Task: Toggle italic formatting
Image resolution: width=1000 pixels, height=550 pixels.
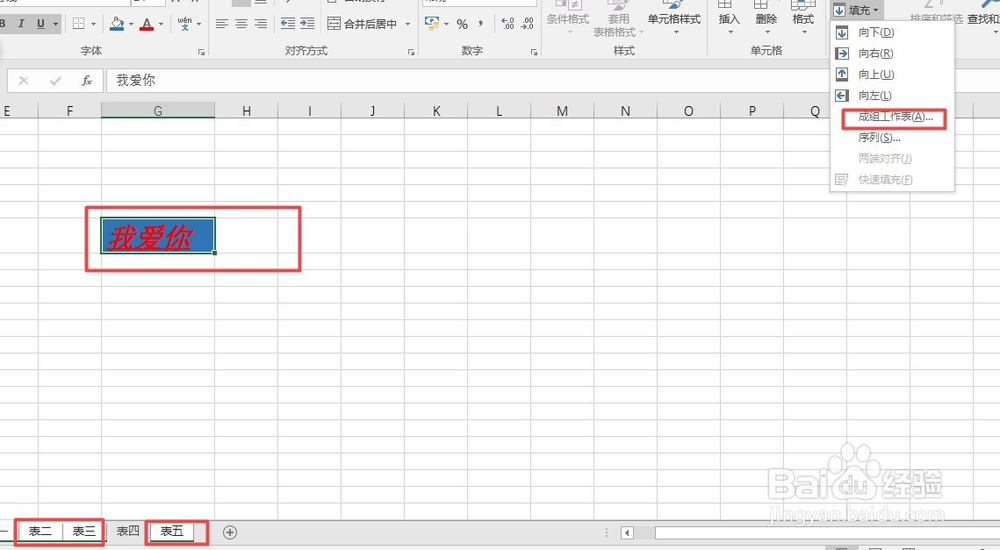Action: [21, 24]
